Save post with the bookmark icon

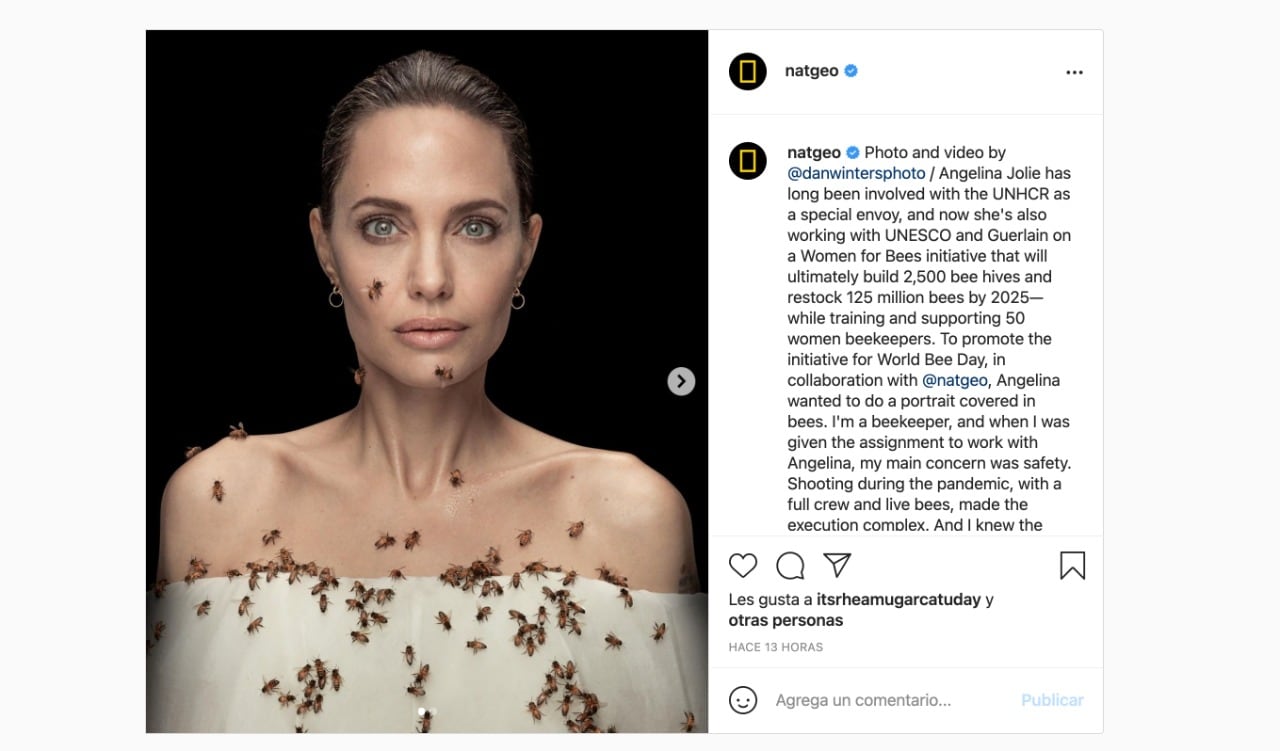[x=1072, y=566]
